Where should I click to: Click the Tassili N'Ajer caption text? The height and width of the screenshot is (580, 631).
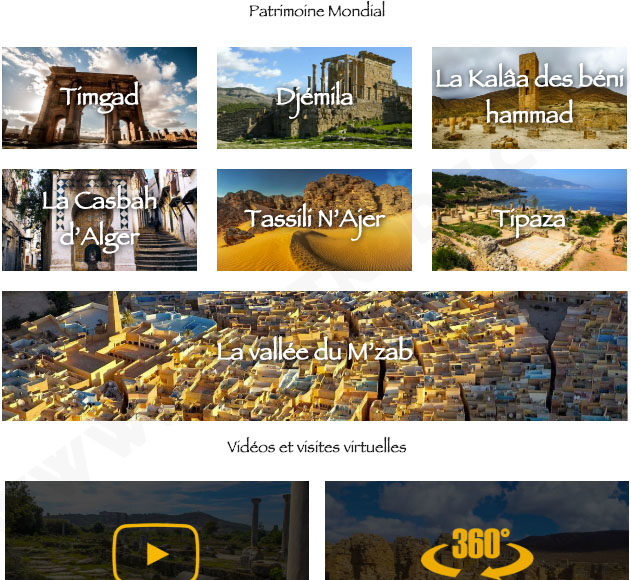tap(315, 222)
